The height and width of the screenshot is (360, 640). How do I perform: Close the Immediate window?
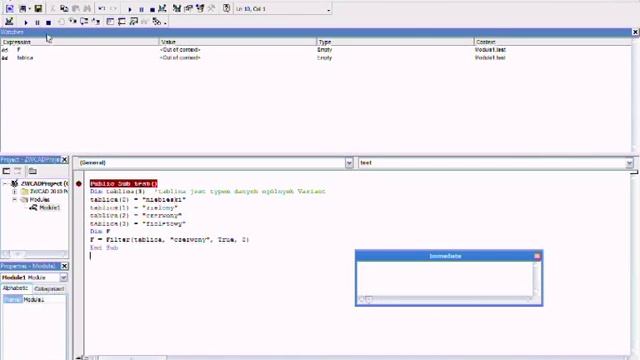(537, 256)
